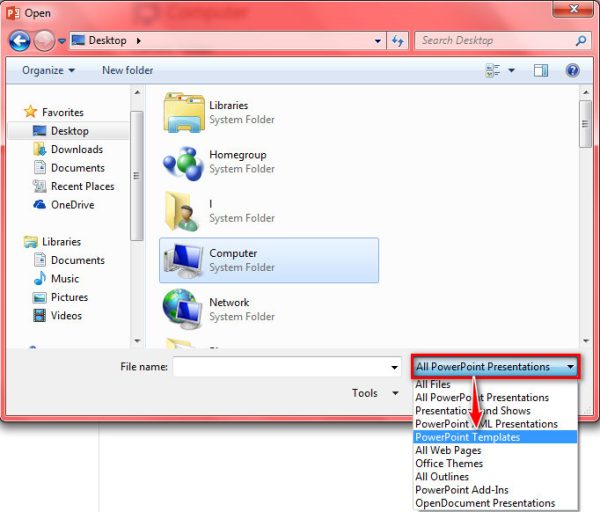Open the address bar history dropdown
600x512 pixels.
coord(378,41)
